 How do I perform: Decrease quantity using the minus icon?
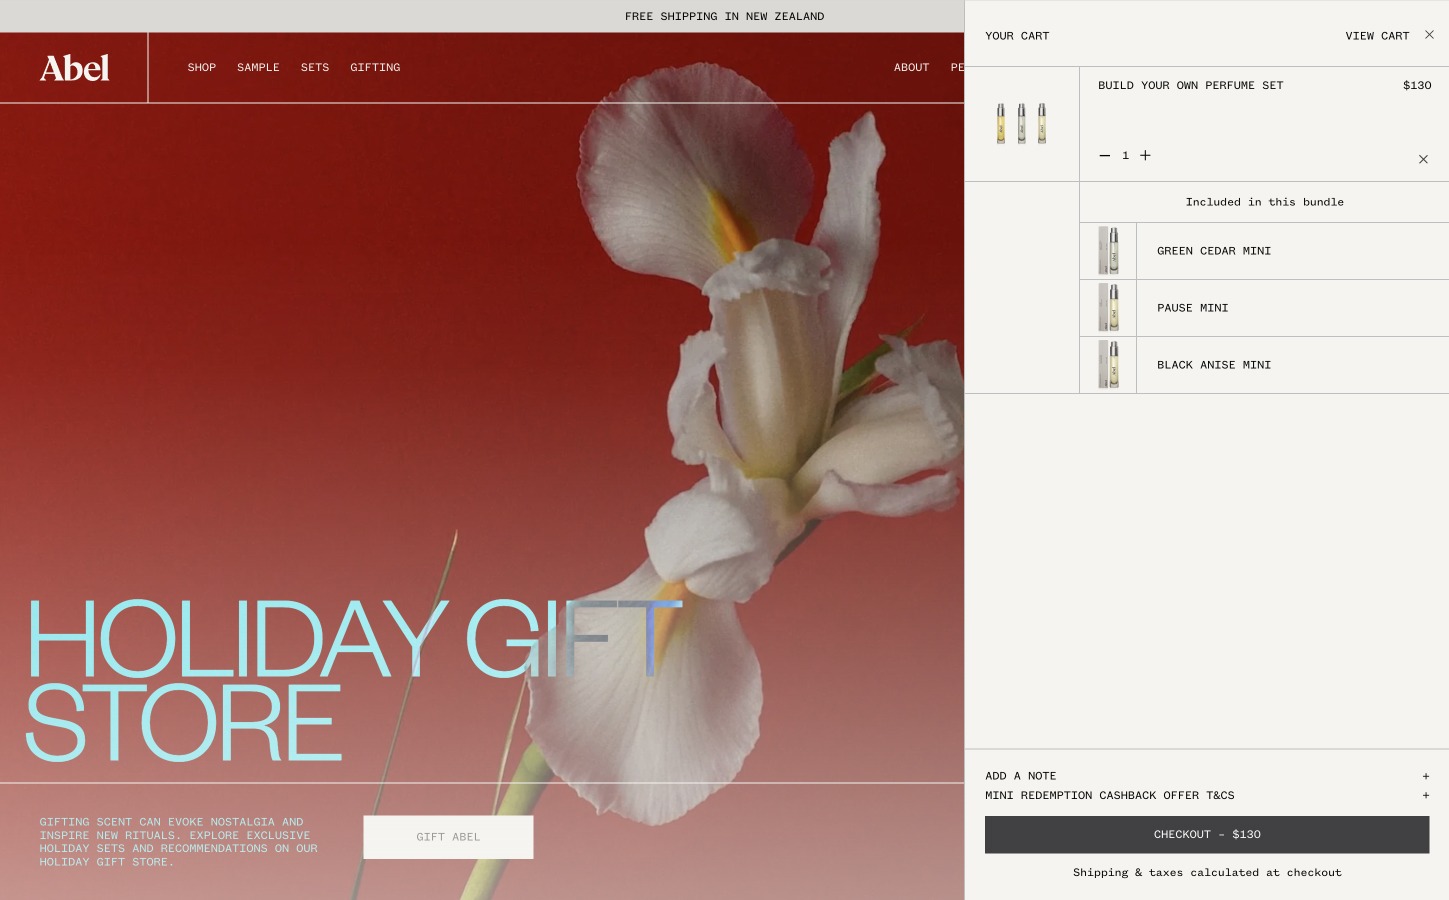point(1104,155)
